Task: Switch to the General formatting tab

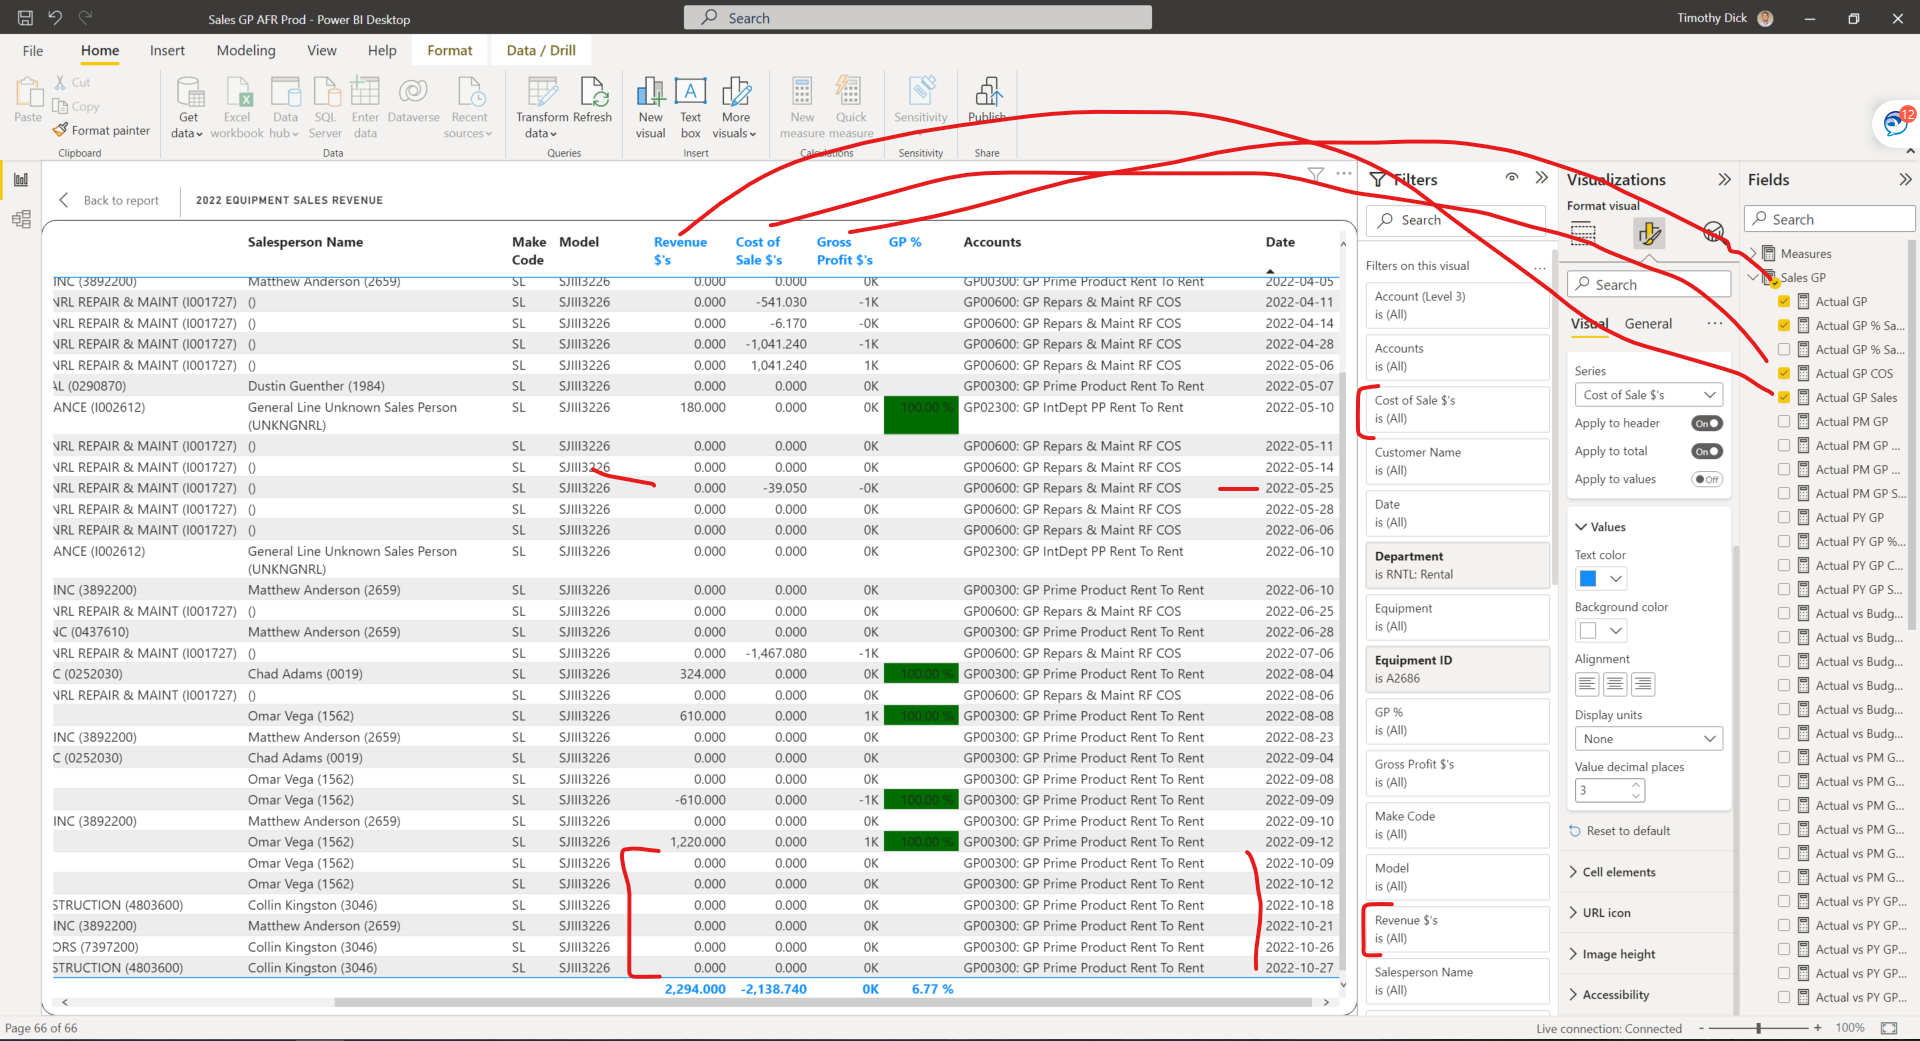Action: [x=1648, y=324]
